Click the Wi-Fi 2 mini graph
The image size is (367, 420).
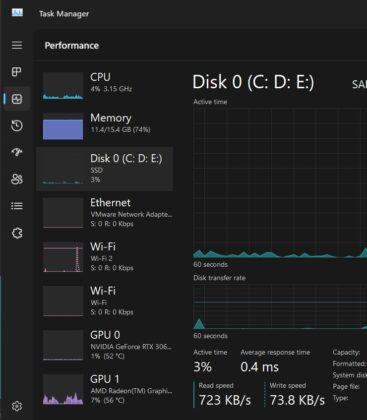point(63,257)
